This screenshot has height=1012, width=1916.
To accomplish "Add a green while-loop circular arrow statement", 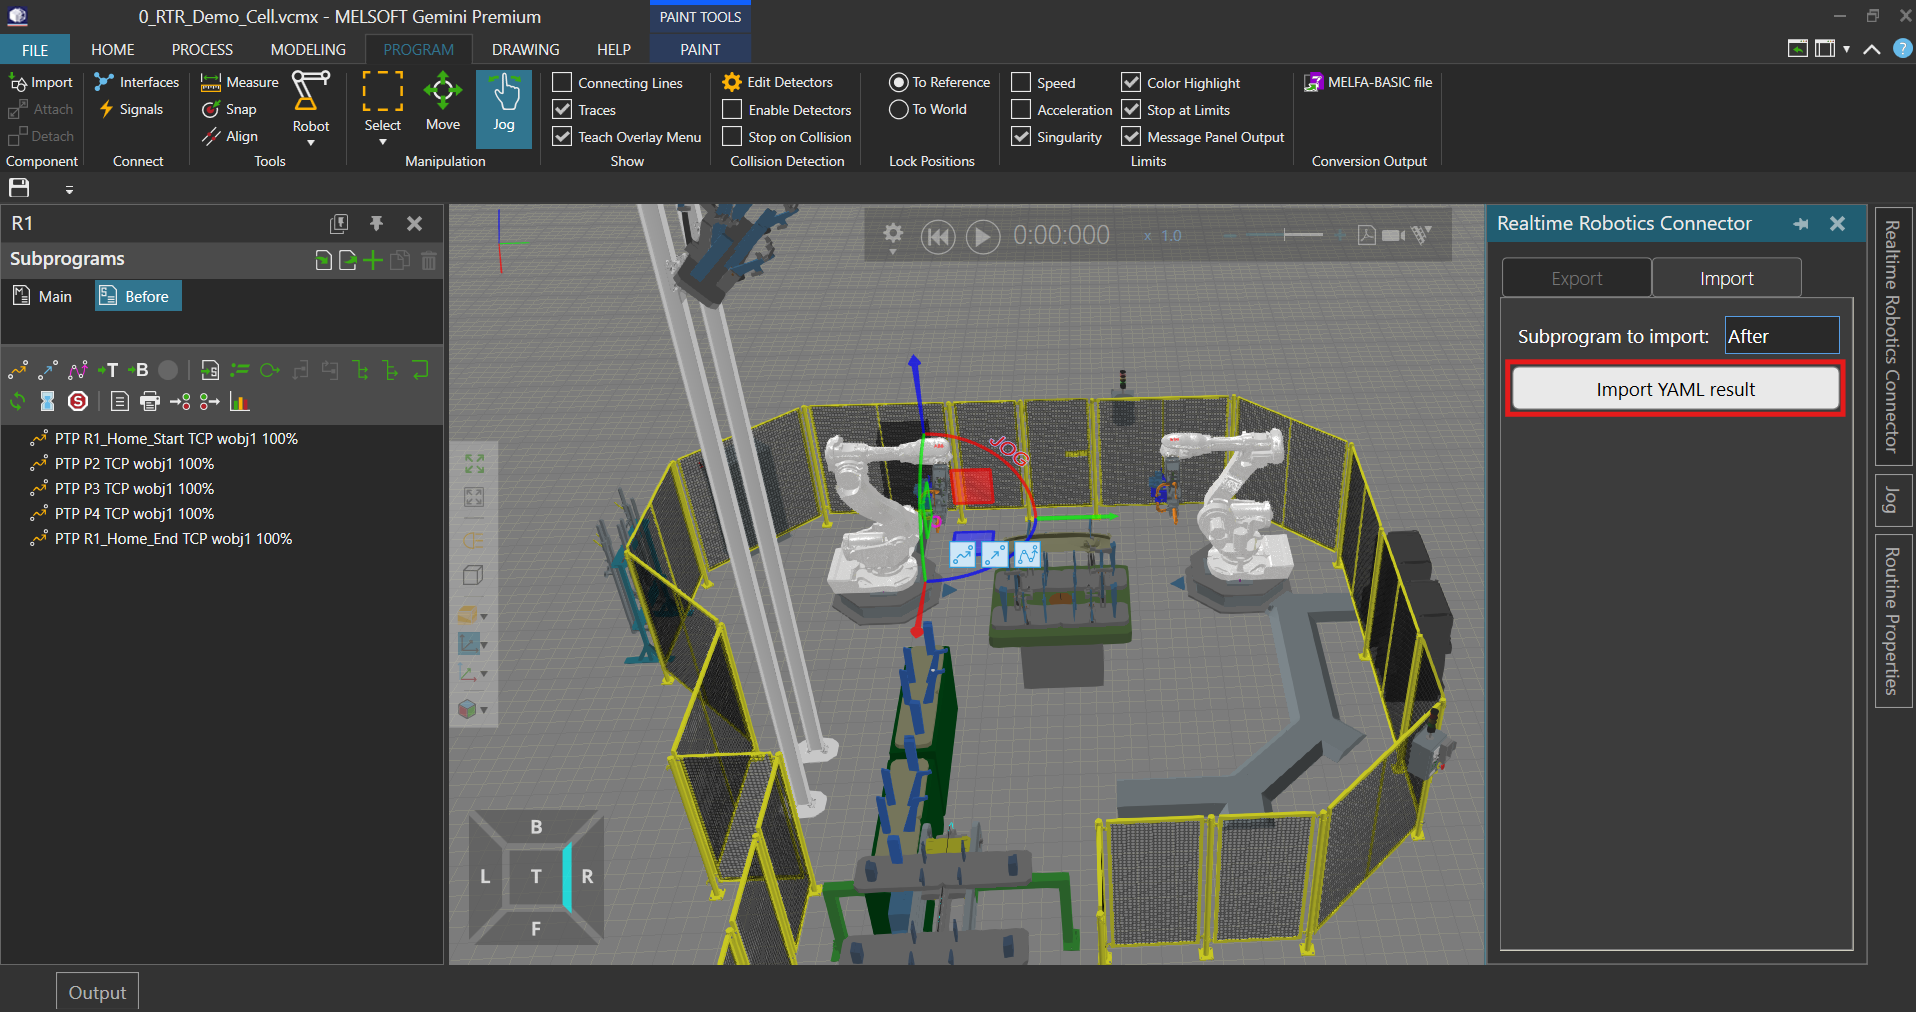I will [270, 370].
